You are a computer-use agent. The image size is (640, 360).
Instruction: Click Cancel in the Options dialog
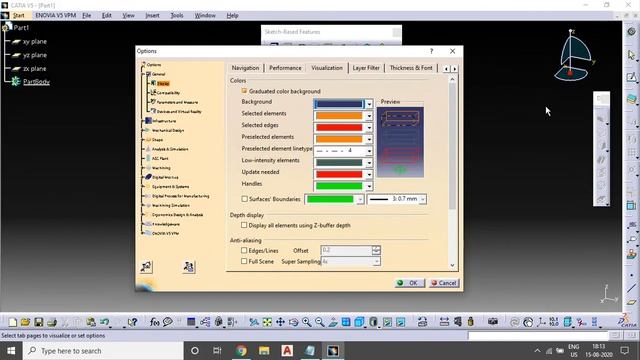pos(444,283)
